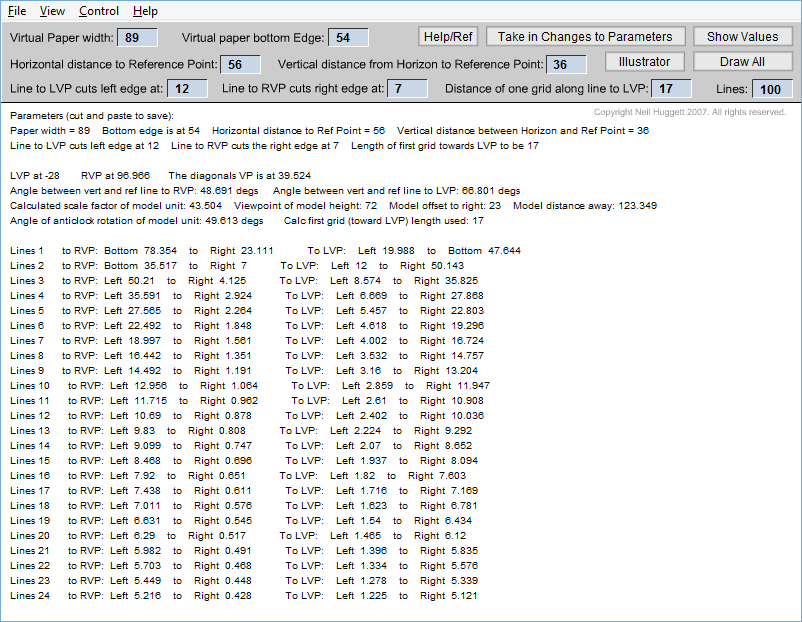
Task: Edit Horizontal distance to Reference Point field
Action: (x=240, y=64)
